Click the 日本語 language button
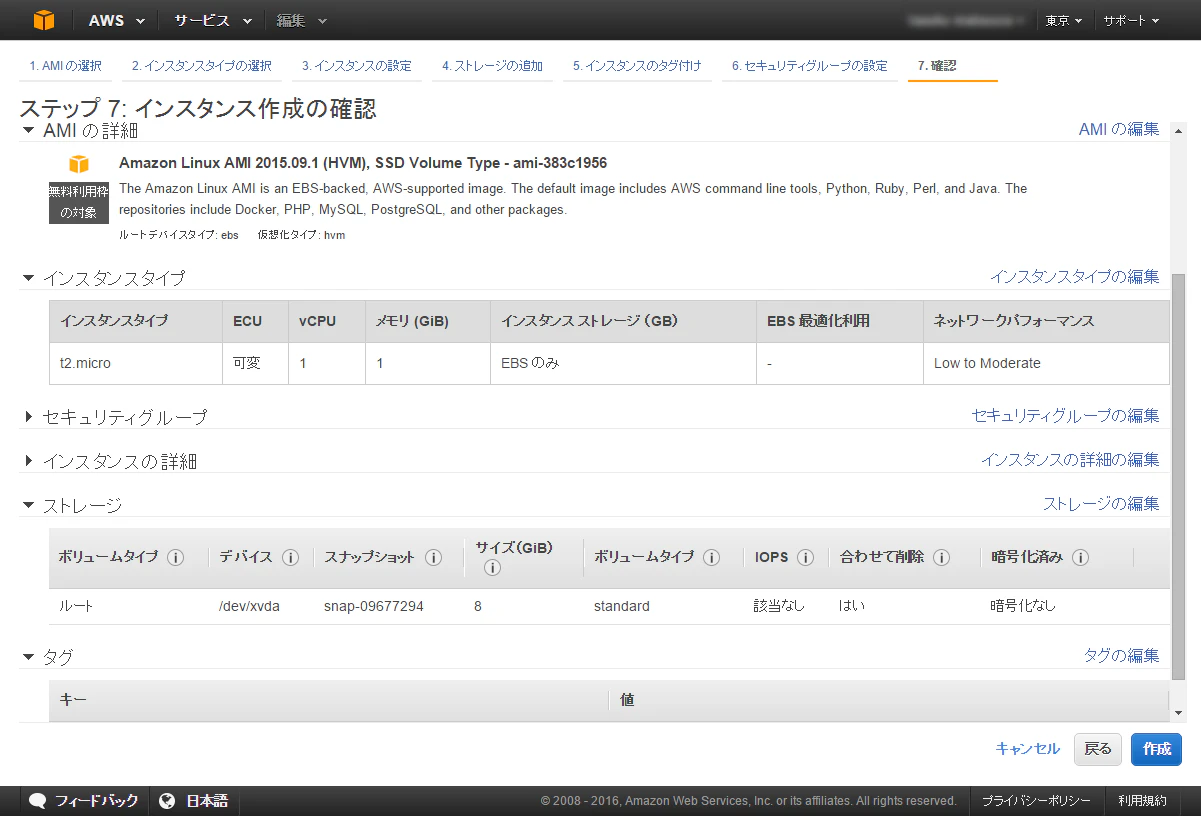This screenshot has height=816, width=1201. click(195, 801)
